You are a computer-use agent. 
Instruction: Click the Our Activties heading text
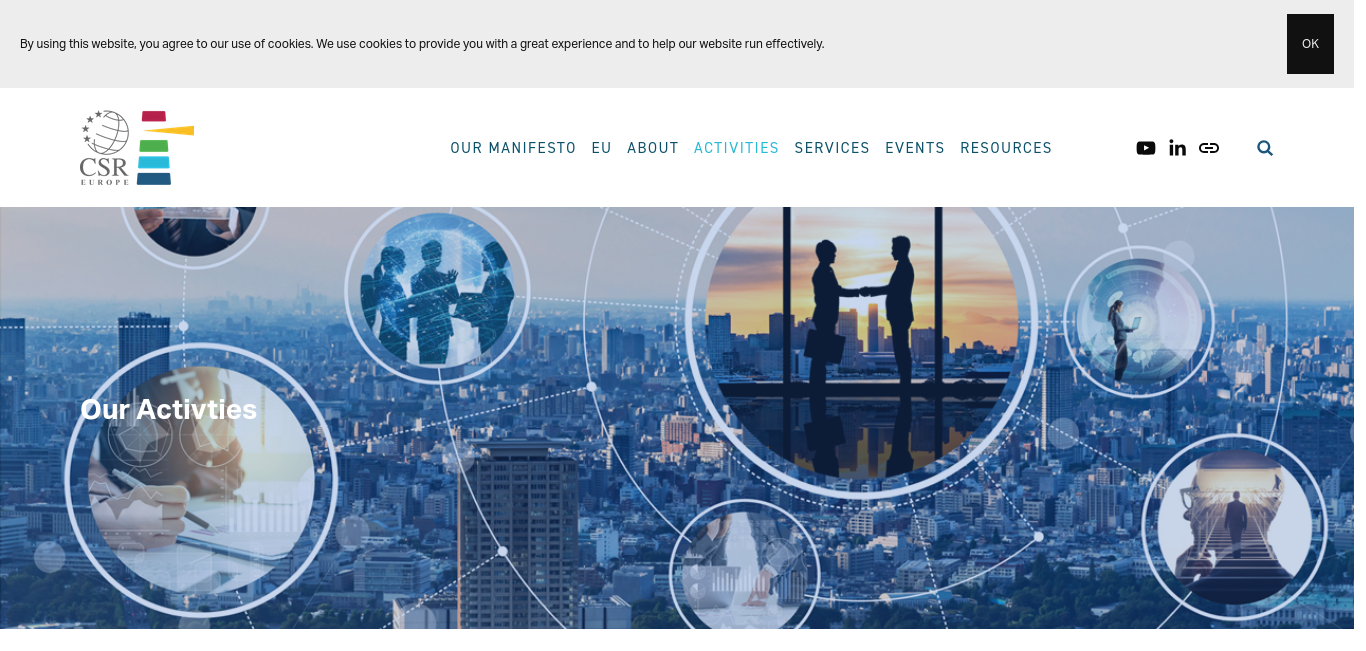168,410
